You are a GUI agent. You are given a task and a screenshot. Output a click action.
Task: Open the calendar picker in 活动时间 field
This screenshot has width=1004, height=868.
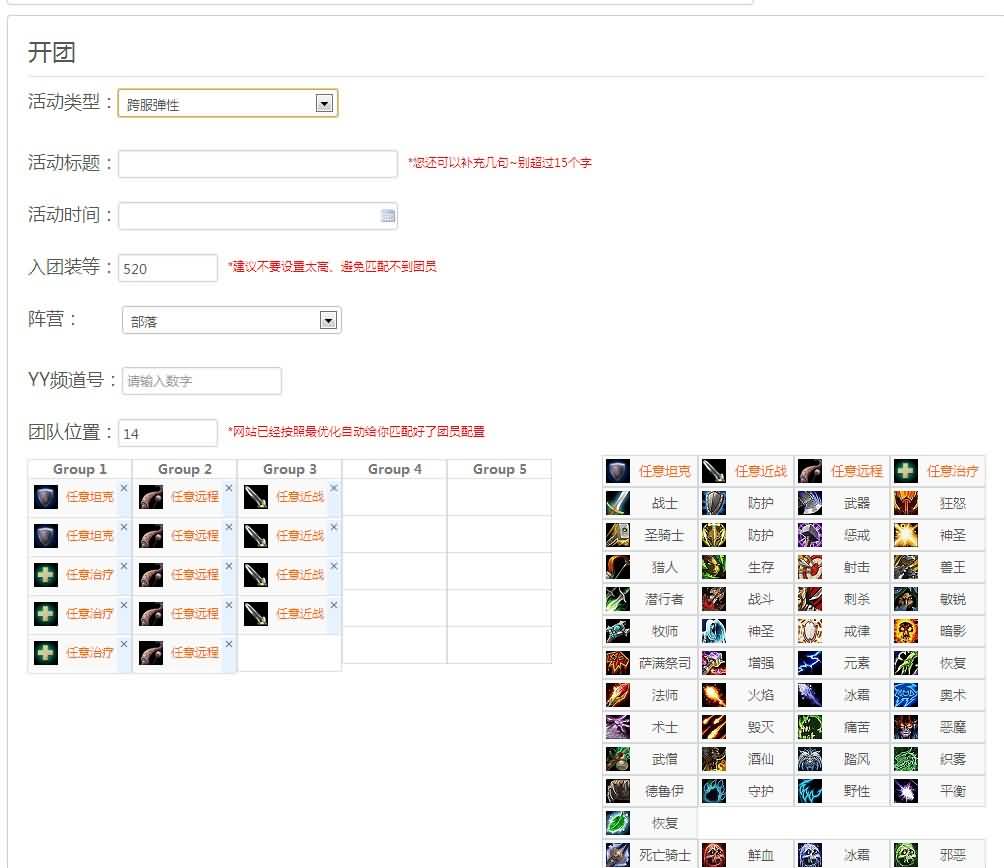click(387, 216)
